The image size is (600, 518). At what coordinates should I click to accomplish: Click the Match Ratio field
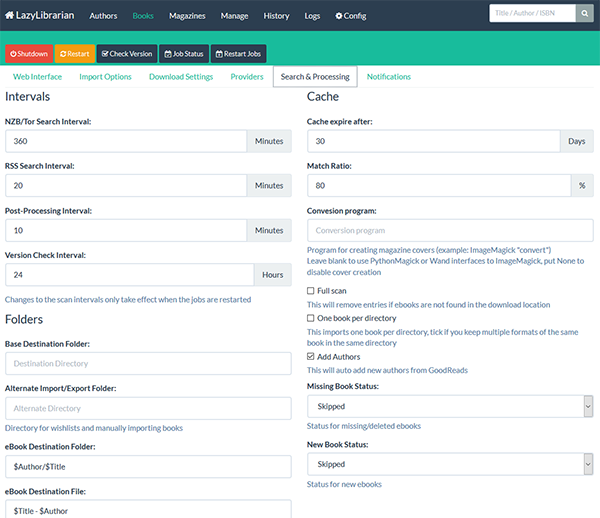439,186
